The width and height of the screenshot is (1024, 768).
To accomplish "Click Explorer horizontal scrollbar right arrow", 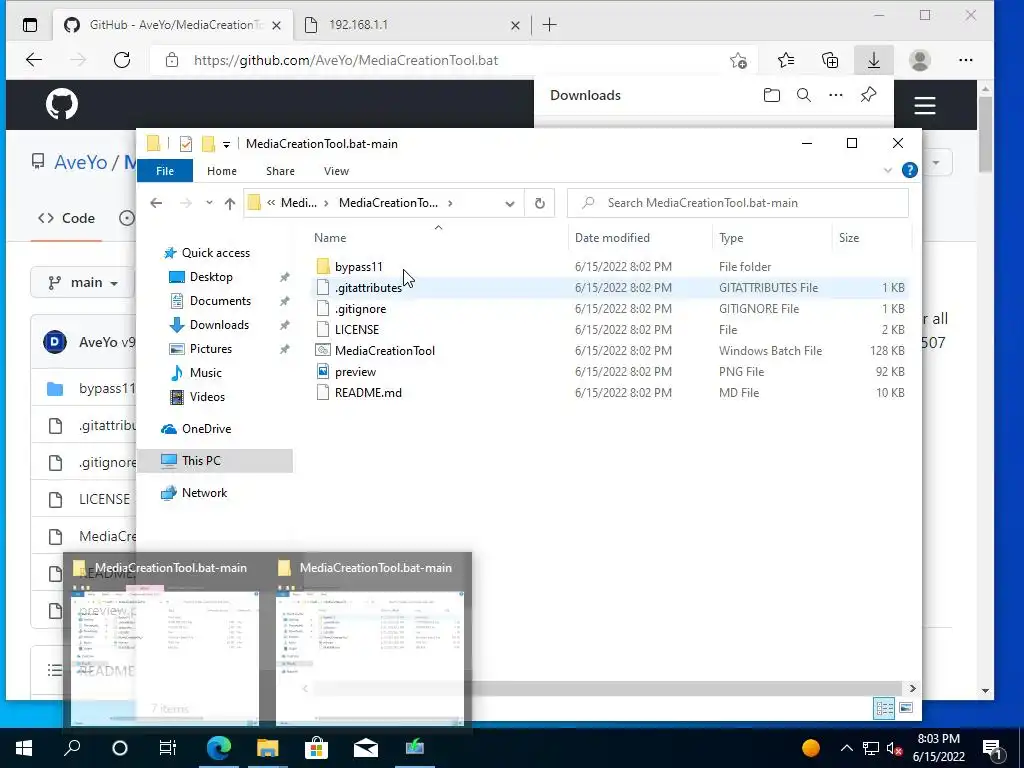I will (x=912, y=688).
